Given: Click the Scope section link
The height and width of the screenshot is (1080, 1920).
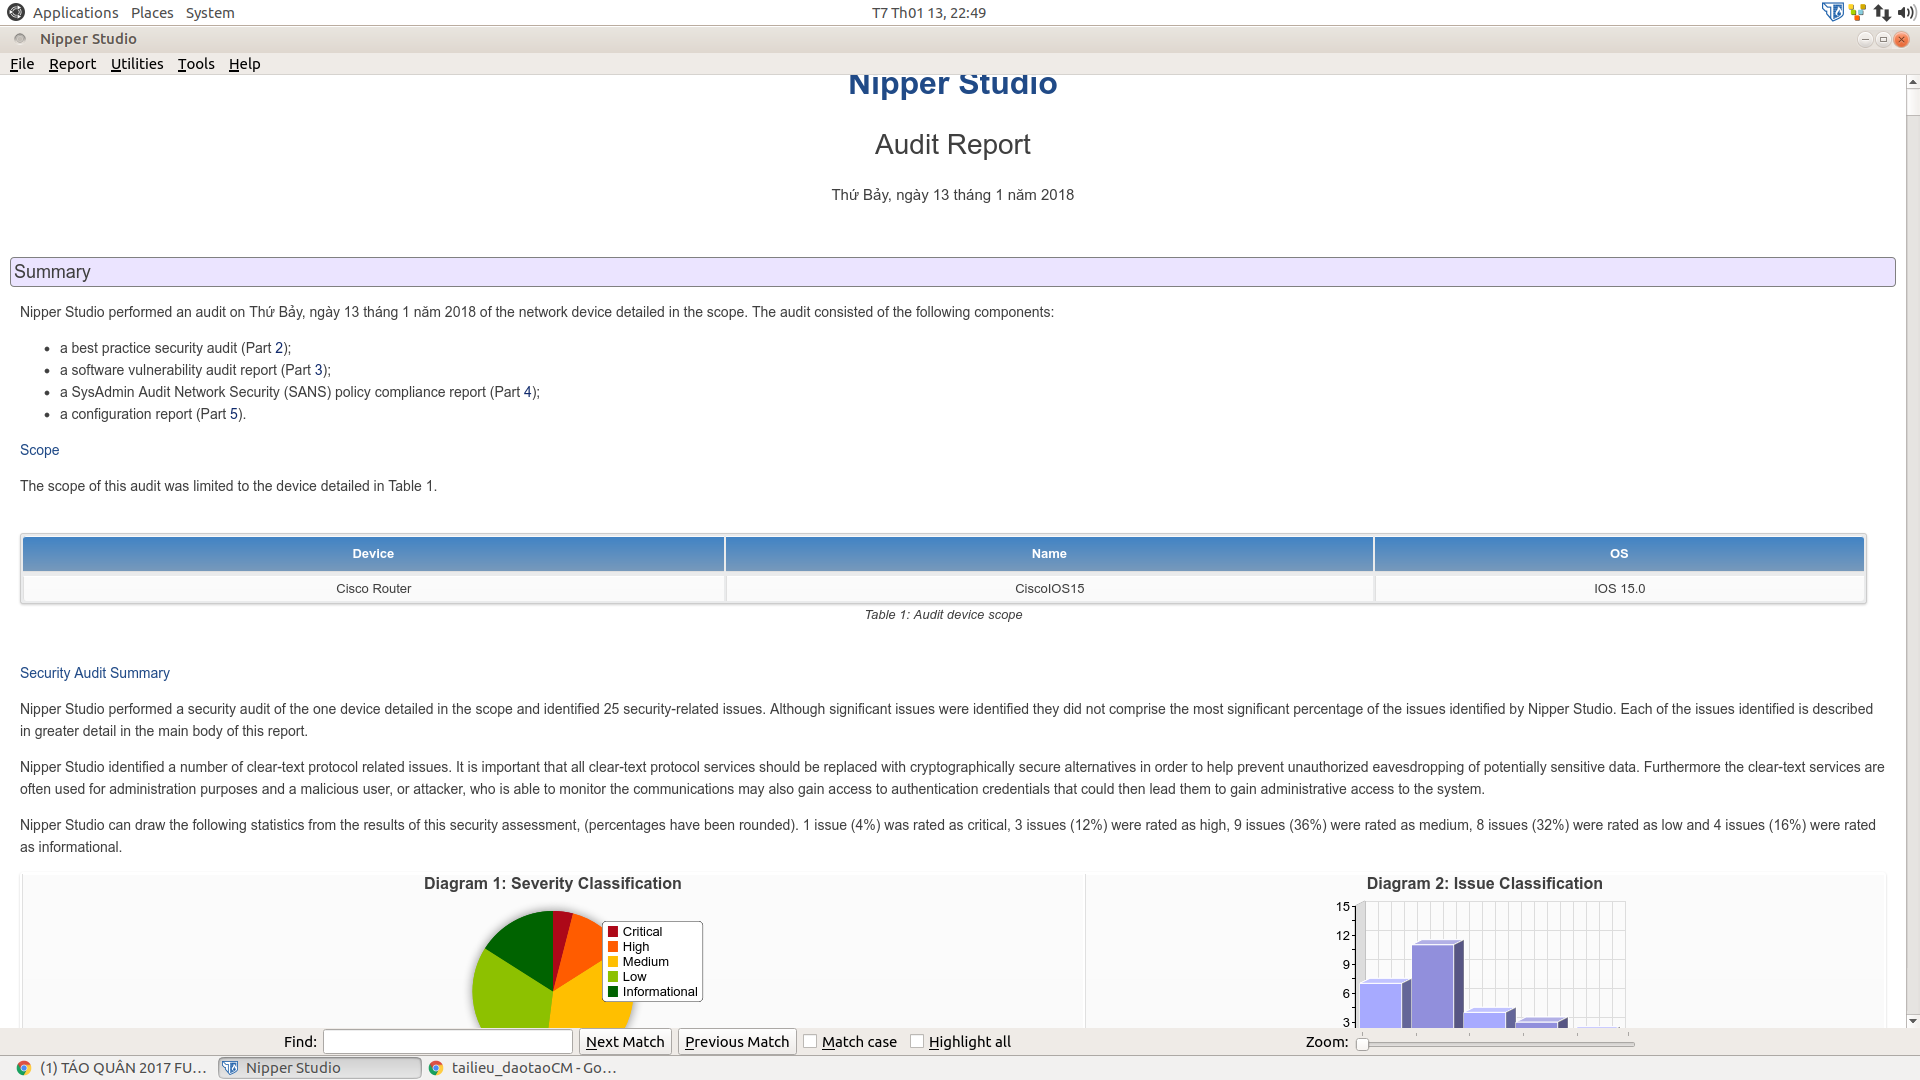Looking at the screenshot, I should click(x=39, y=450).
